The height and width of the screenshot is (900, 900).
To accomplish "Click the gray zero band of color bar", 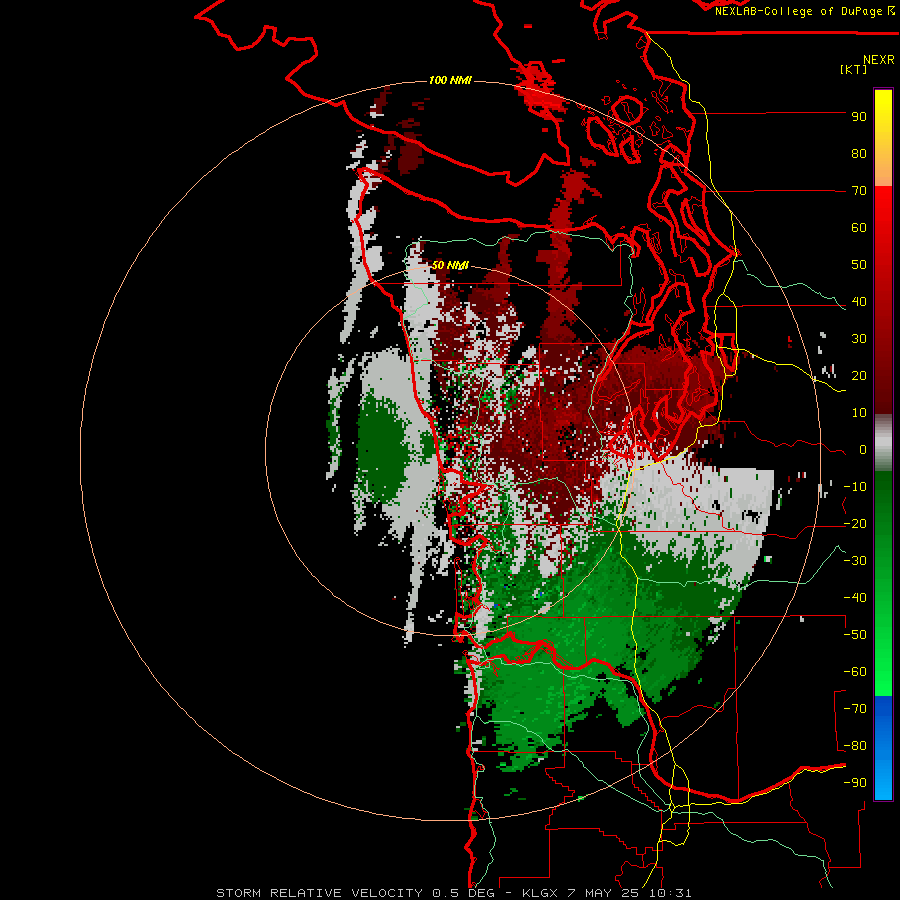I will (x=883, y=443).
